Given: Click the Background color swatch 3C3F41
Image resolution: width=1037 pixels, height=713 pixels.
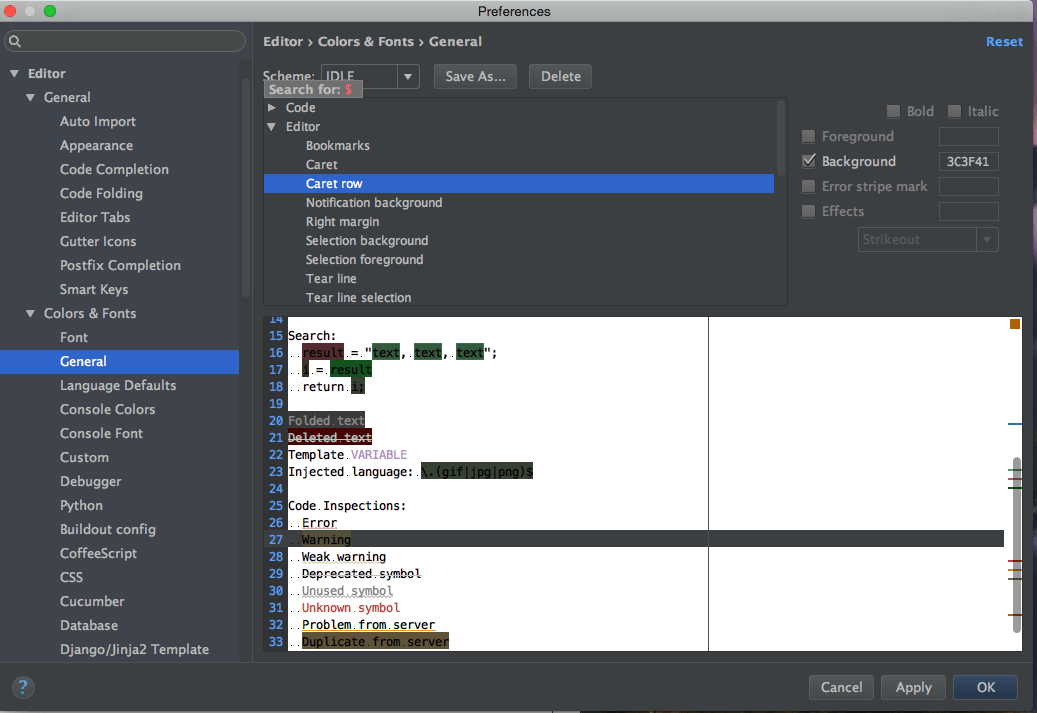Looking at the screenshot, I should [x=968, y=162].
